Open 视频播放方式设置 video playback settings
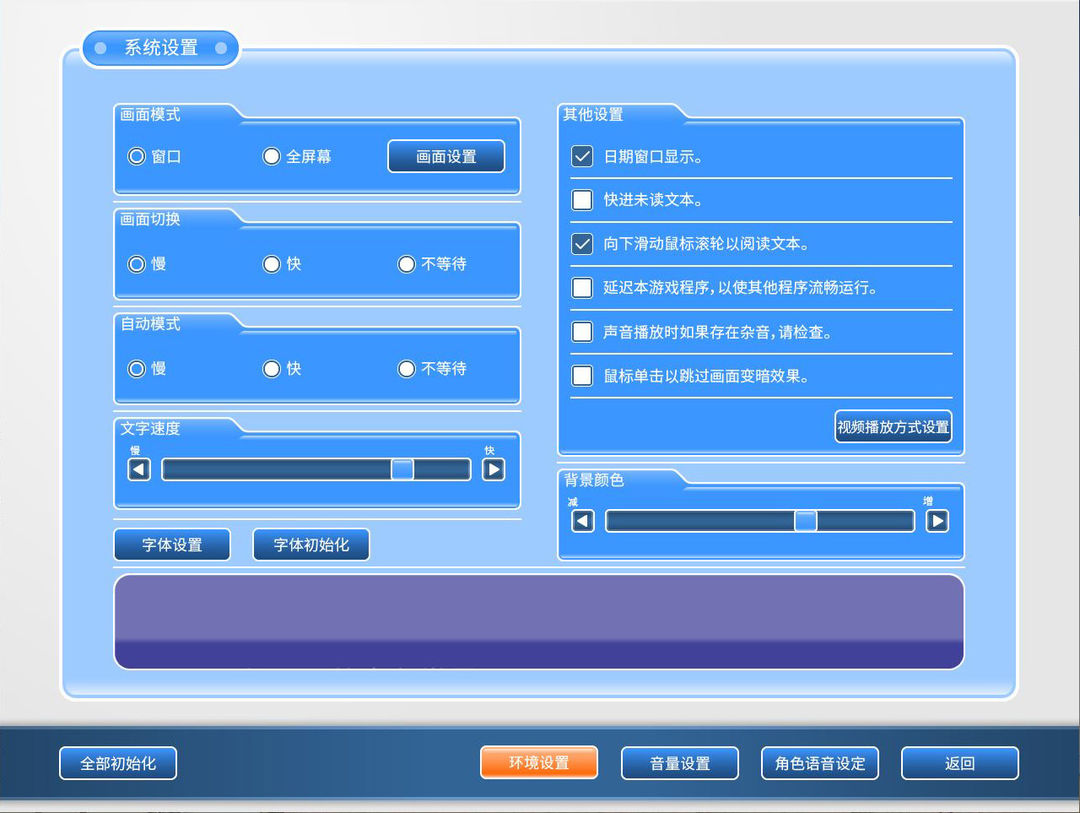1080x813 pixels. pos(893,426)
